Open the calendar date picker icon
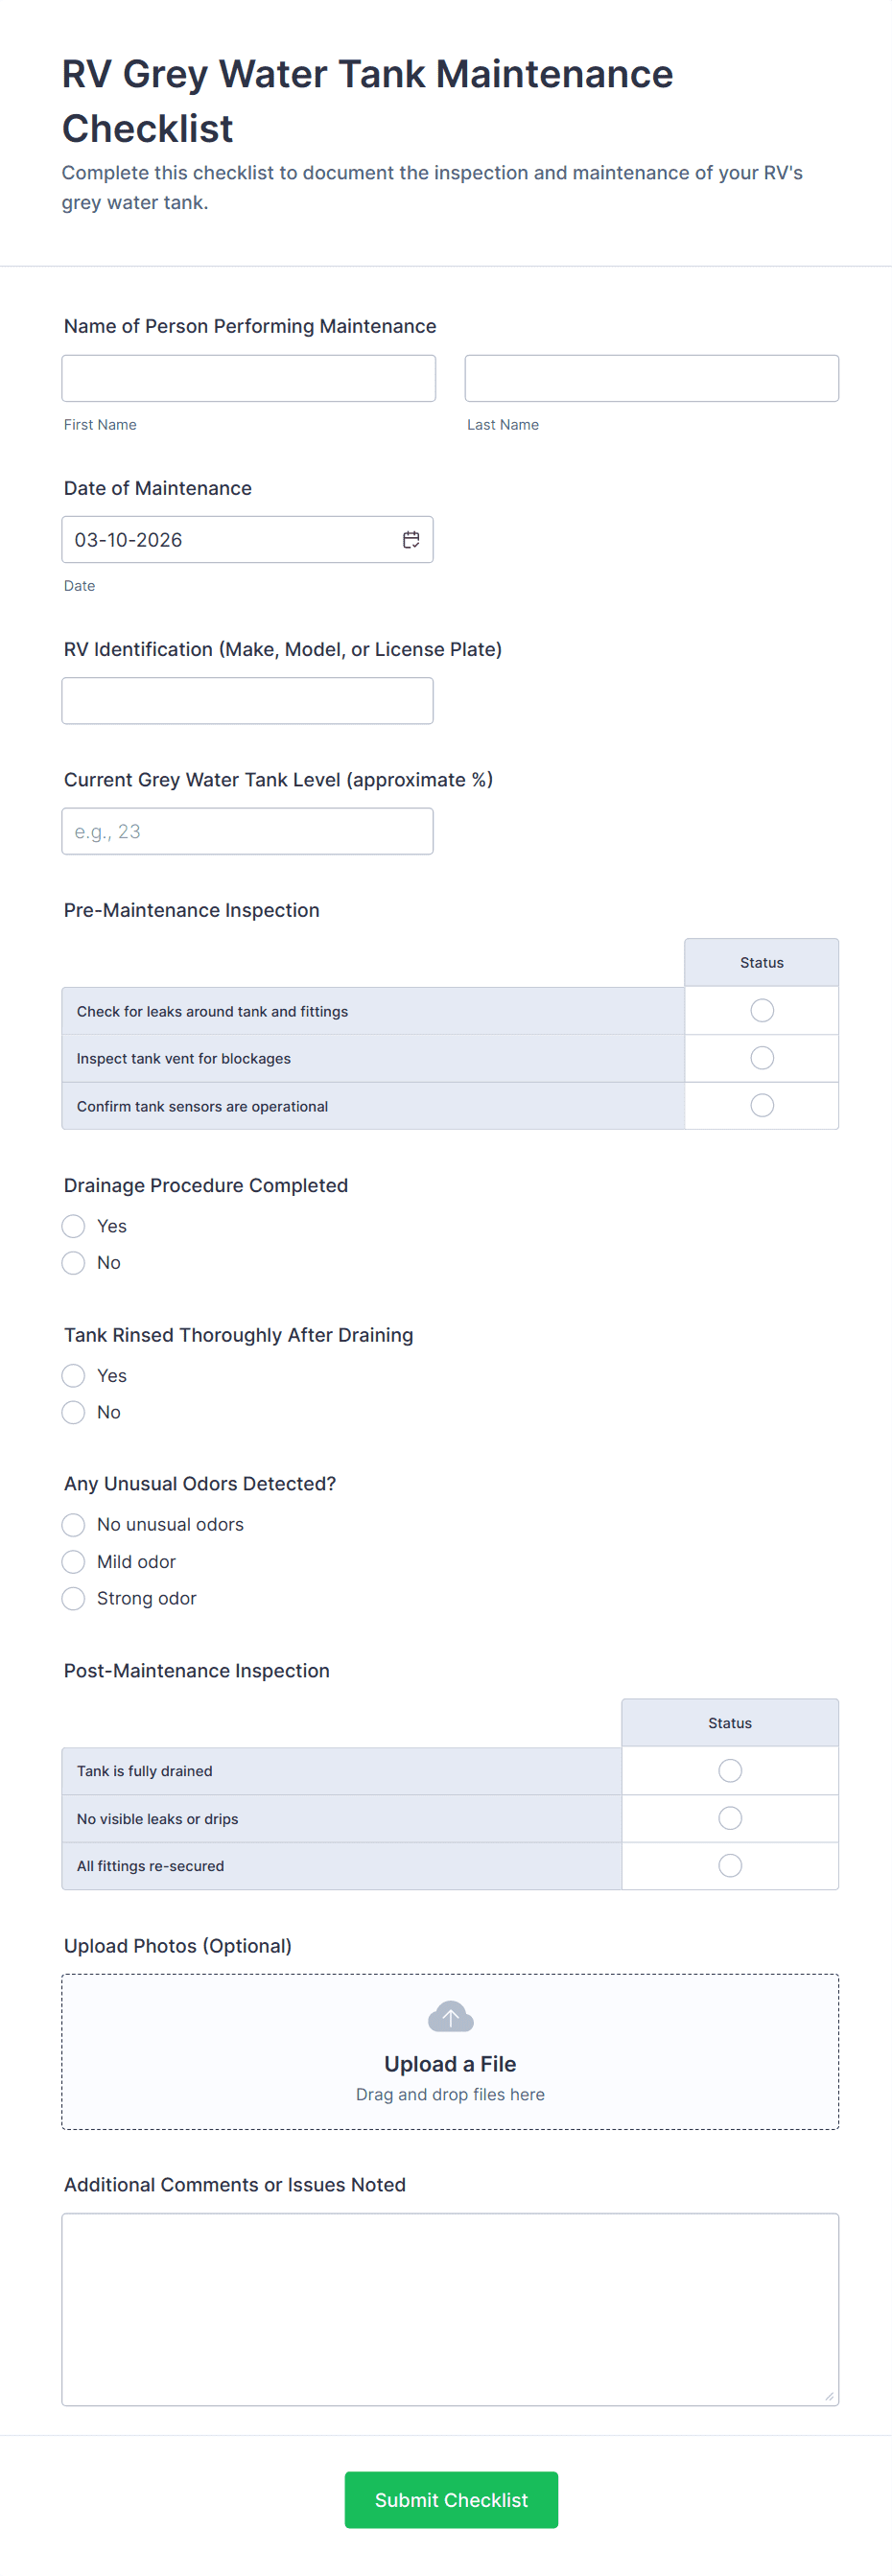 point(411,540)
